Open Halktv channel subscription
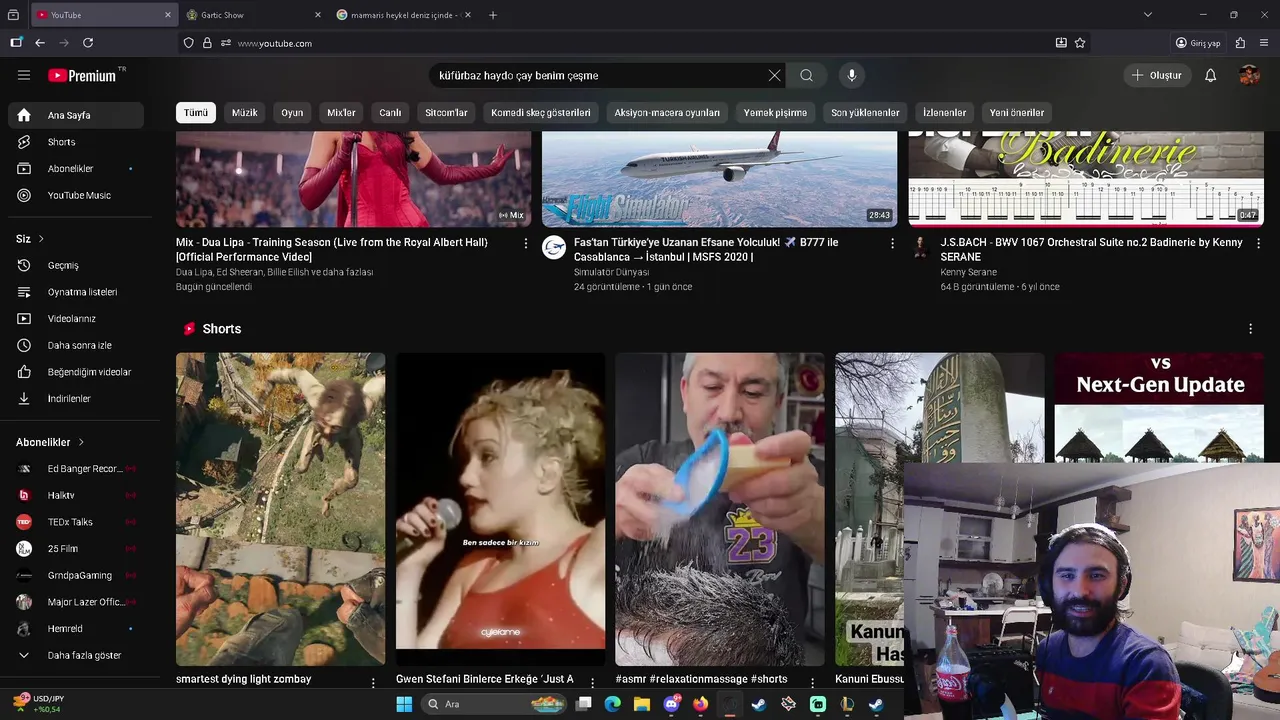1280x720 pixels. 76,495
